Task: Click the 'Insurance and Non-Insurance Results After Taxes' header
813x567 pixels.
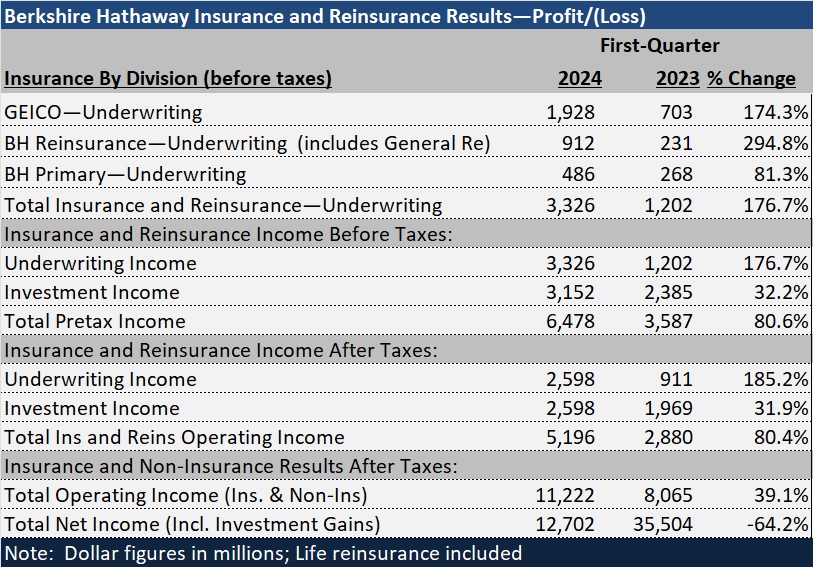Action: pos(231,467)
